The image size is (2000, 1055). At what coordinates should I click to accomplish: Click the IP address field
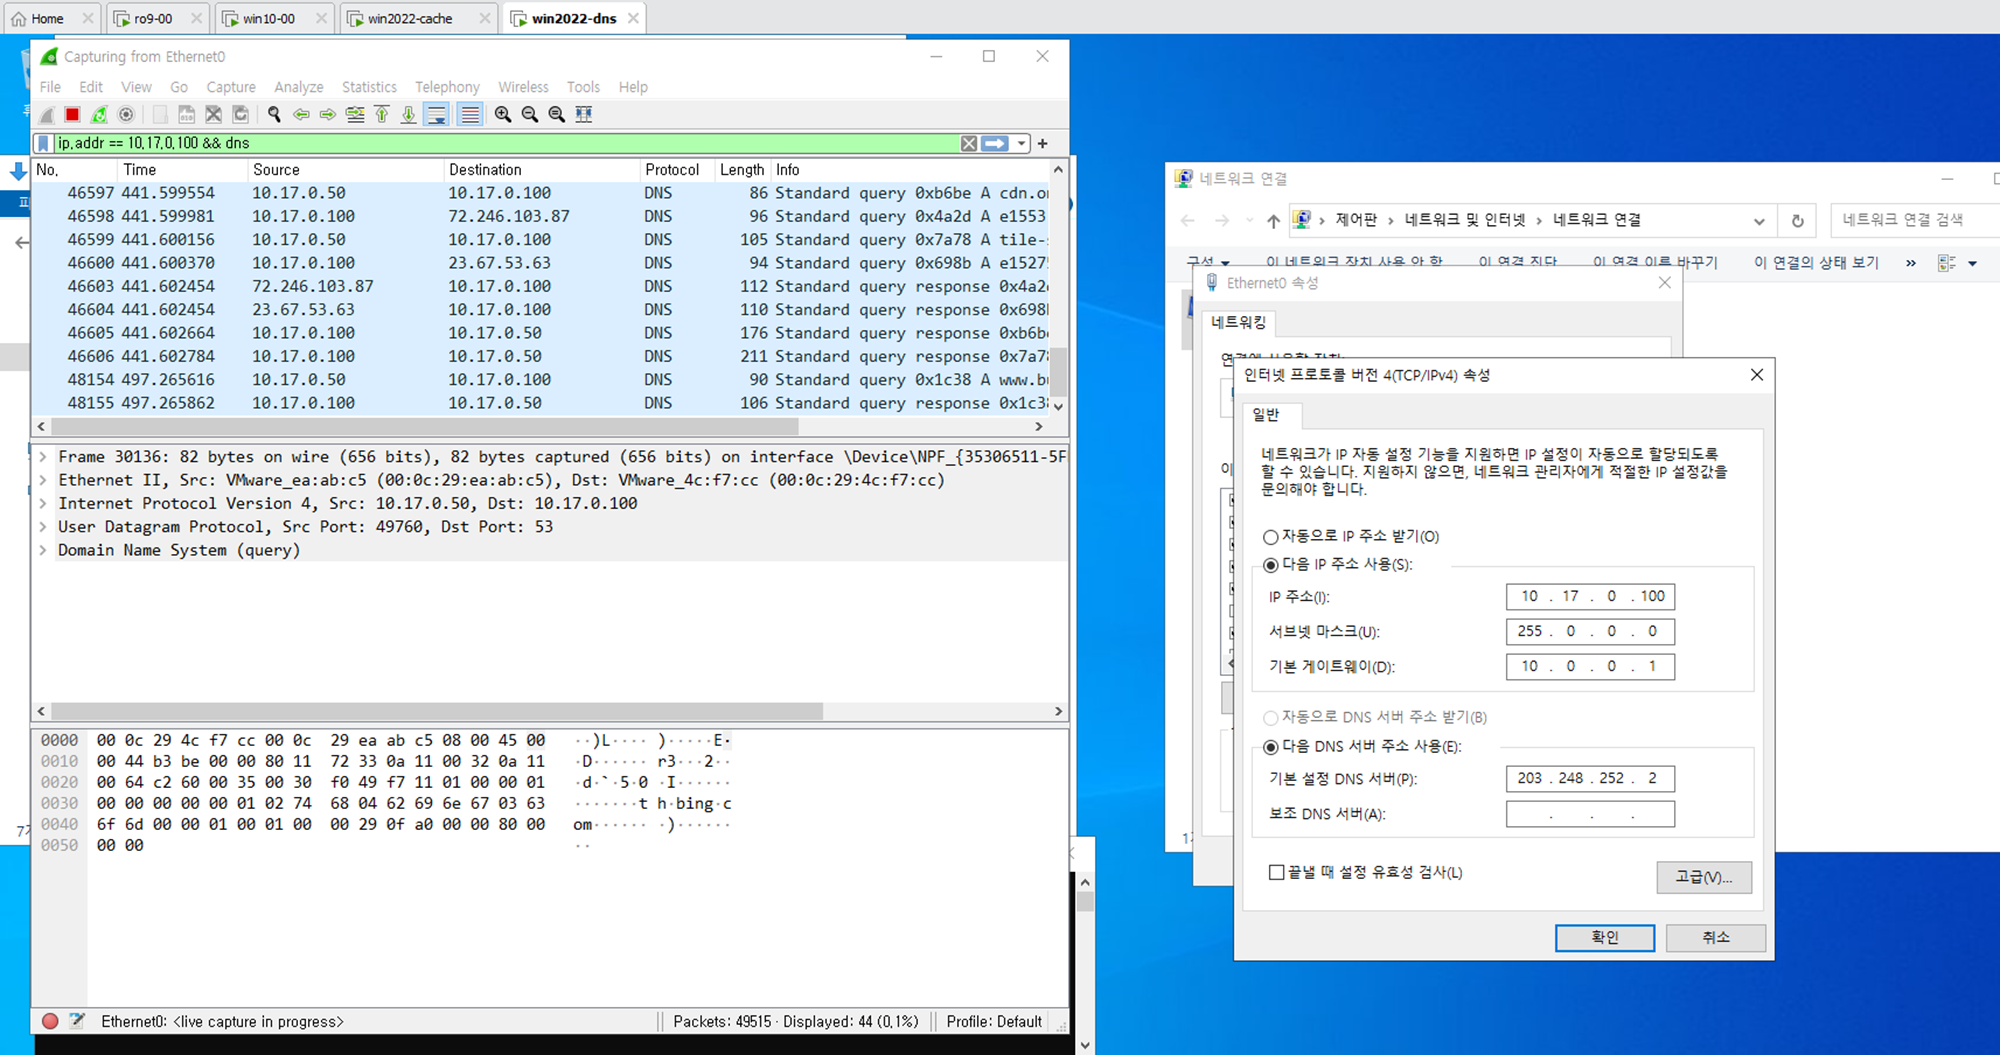coord(1590,597)
